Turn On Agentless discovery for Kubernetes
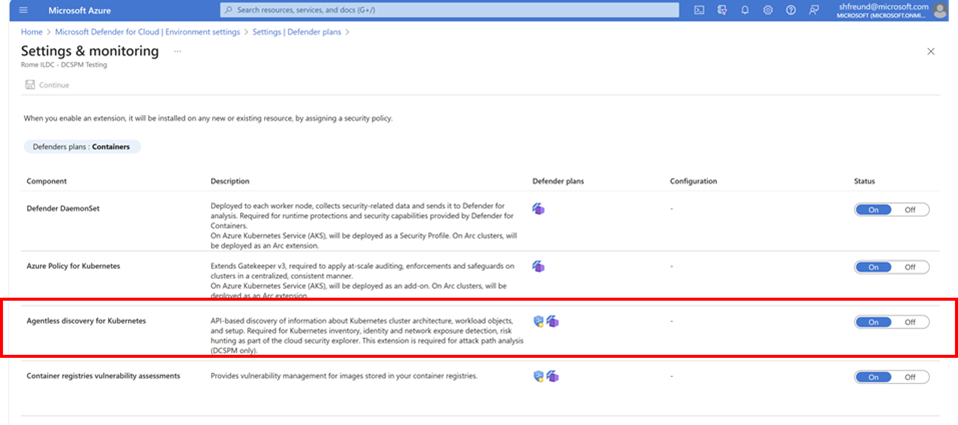 (x=874, y=322)
